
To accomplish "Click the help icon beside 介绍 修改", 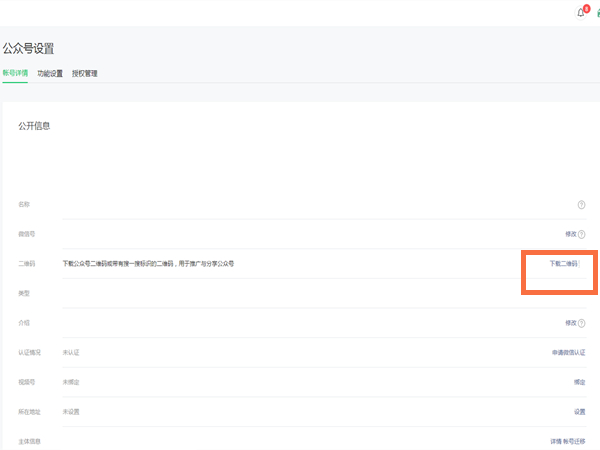I will click(x=581, y=323).
